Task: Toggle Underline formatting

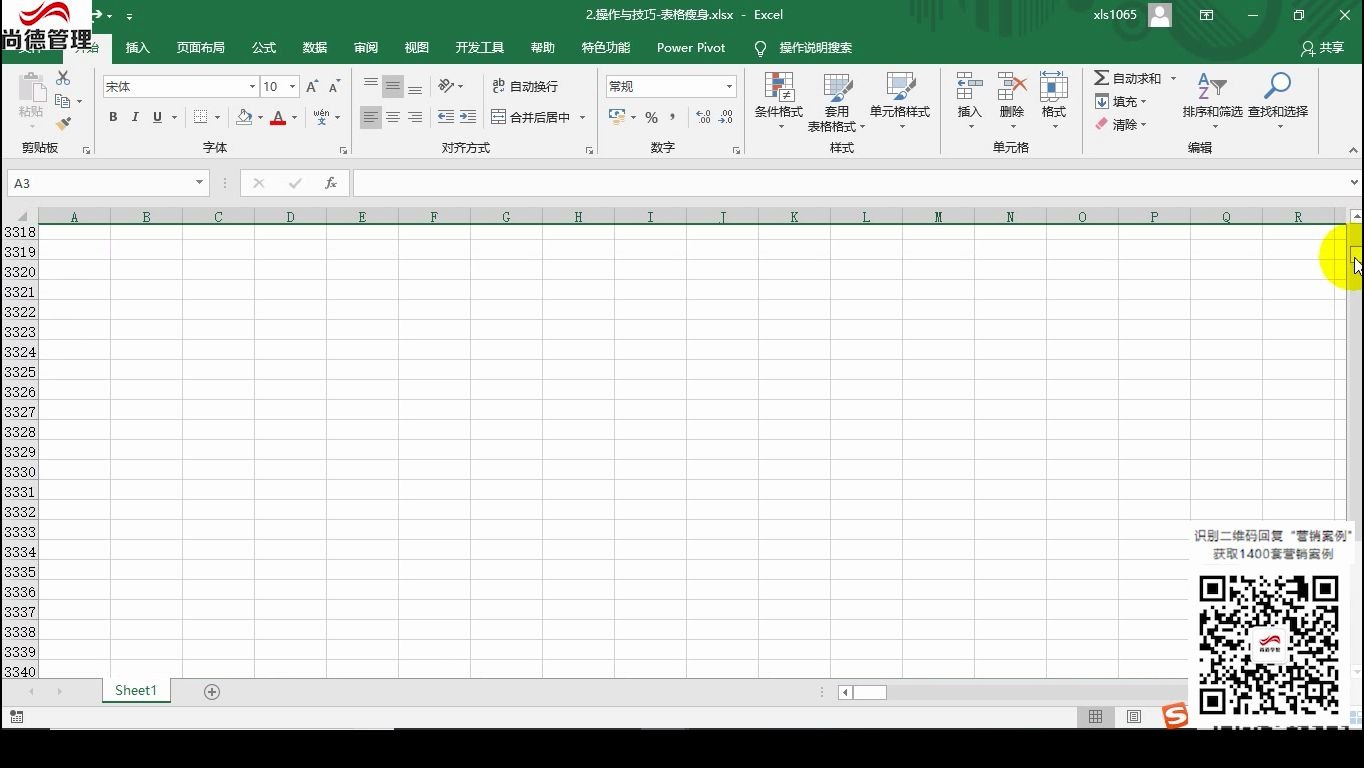Action: [157, 117]
